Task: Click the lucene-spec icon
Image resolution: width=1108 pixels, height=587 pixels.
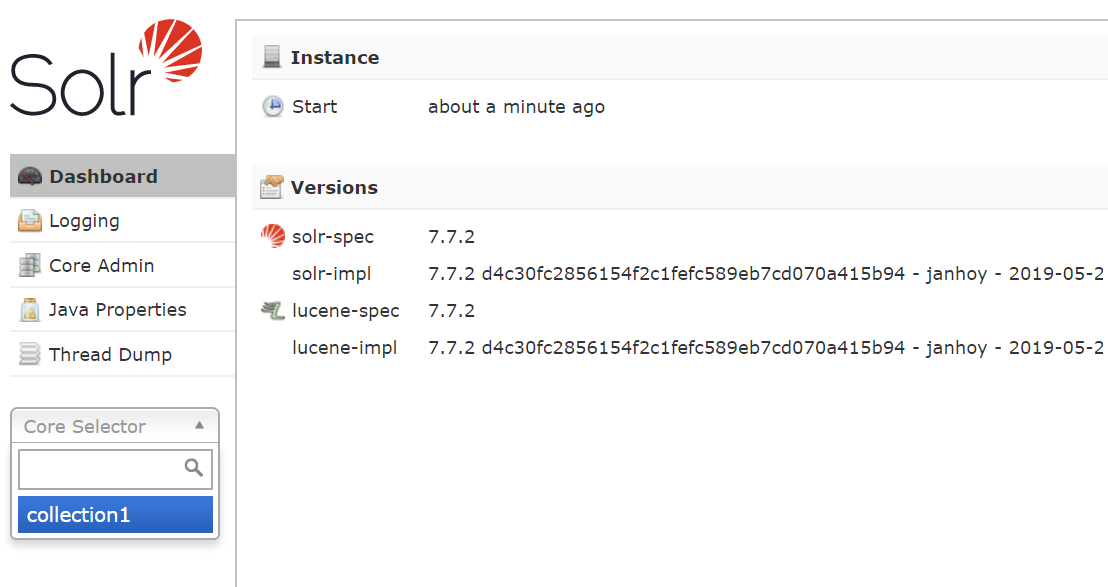Action: [272, 311]
